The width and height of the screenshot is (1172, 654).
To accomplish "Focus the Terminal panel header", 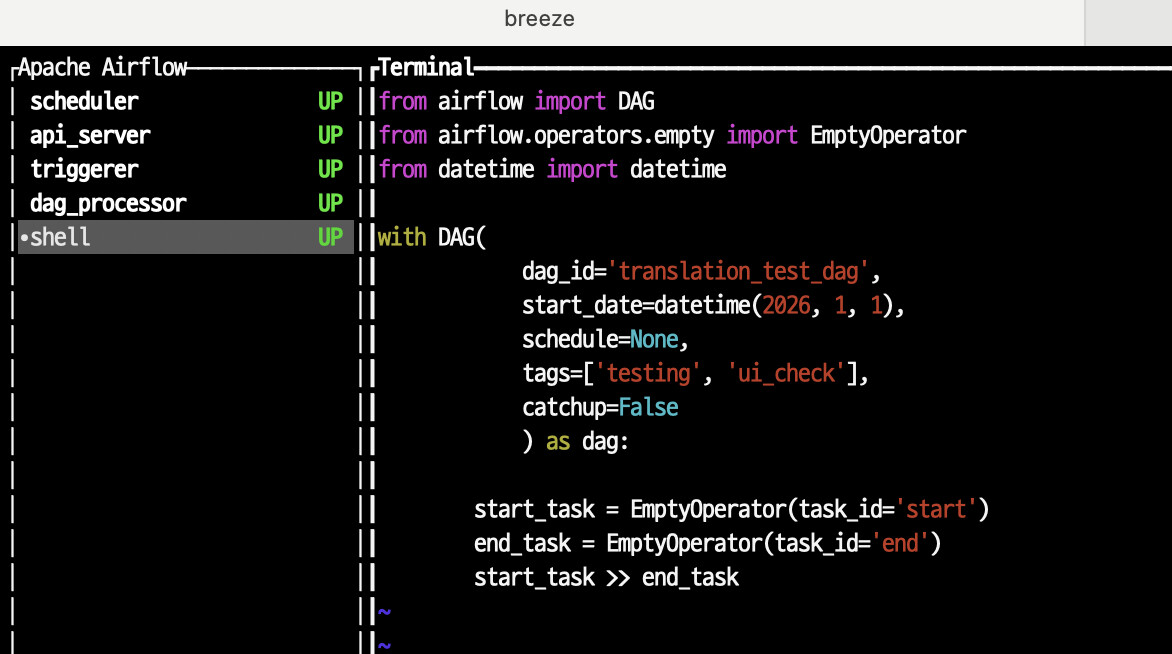I will [x=426, y=68].
